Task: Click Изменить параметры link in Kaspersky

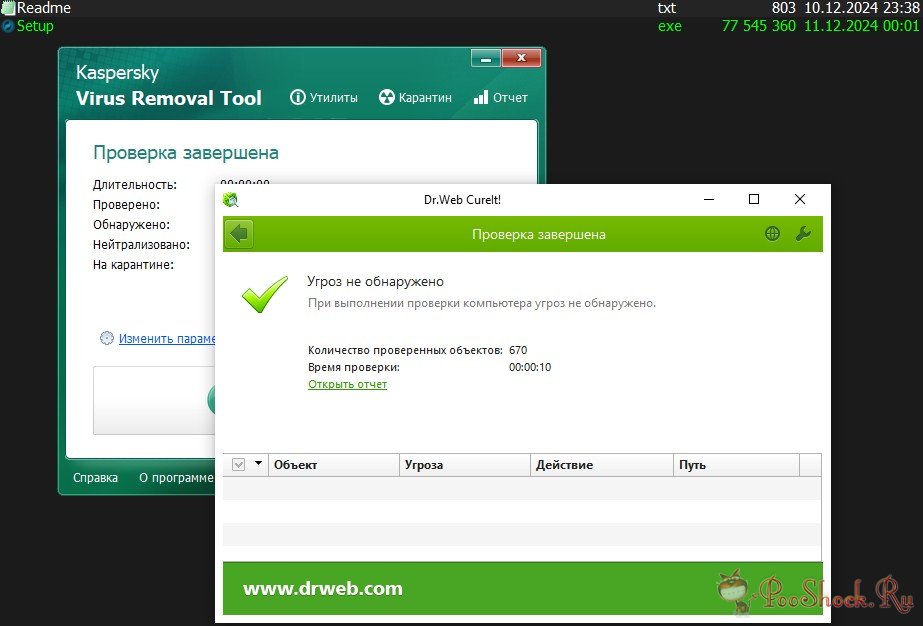Action: 167,339
